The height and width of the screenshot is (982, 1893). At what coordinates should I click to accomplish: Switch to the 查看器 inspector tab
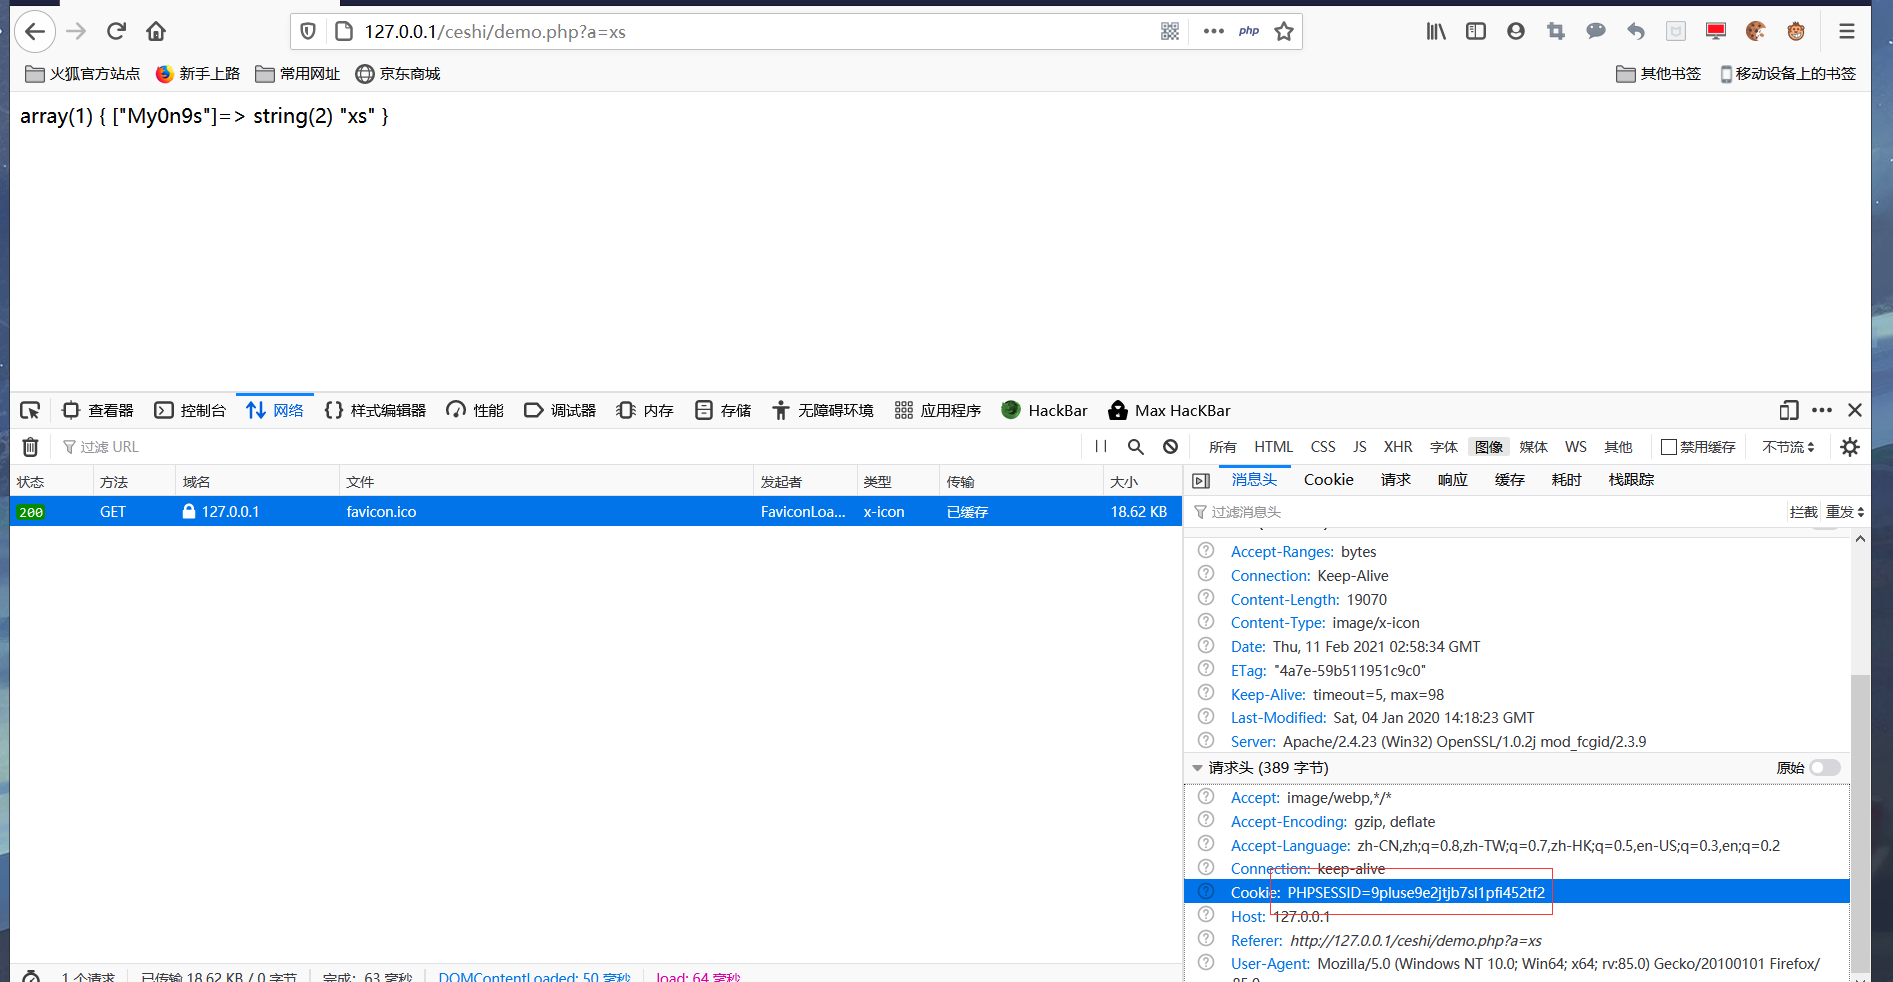98,411
